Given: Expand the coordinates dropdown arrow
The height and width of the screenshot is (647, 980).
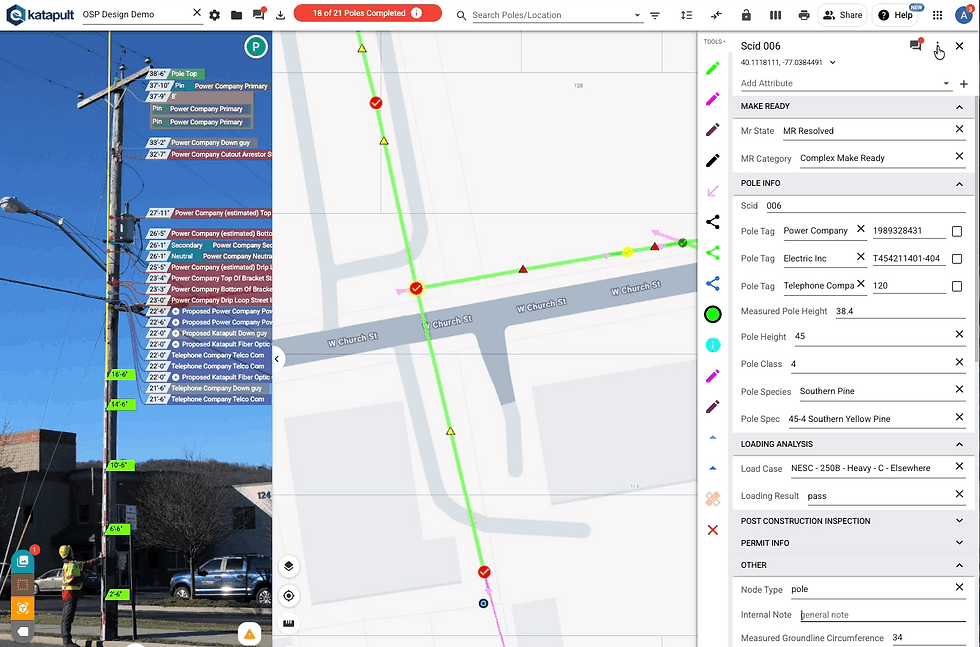Looking at the screenshot, I should 832,63.
